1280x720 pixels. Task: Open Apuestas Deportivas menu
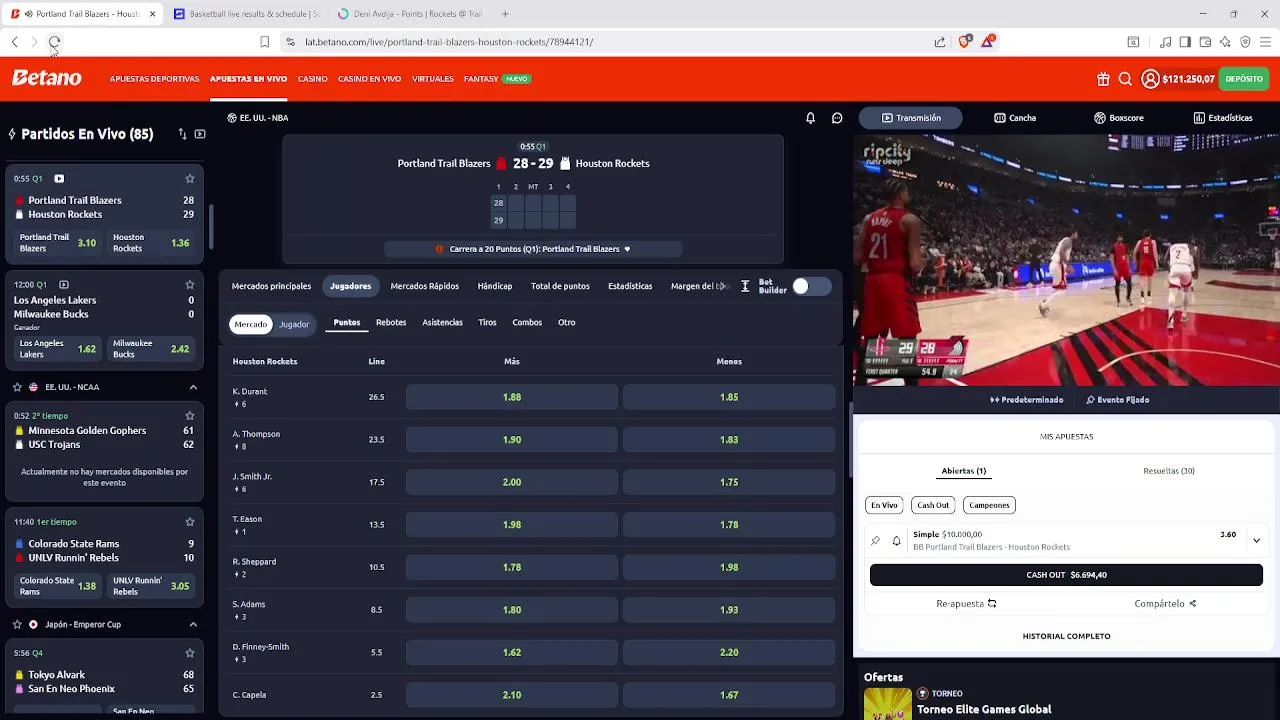(154, 79)
